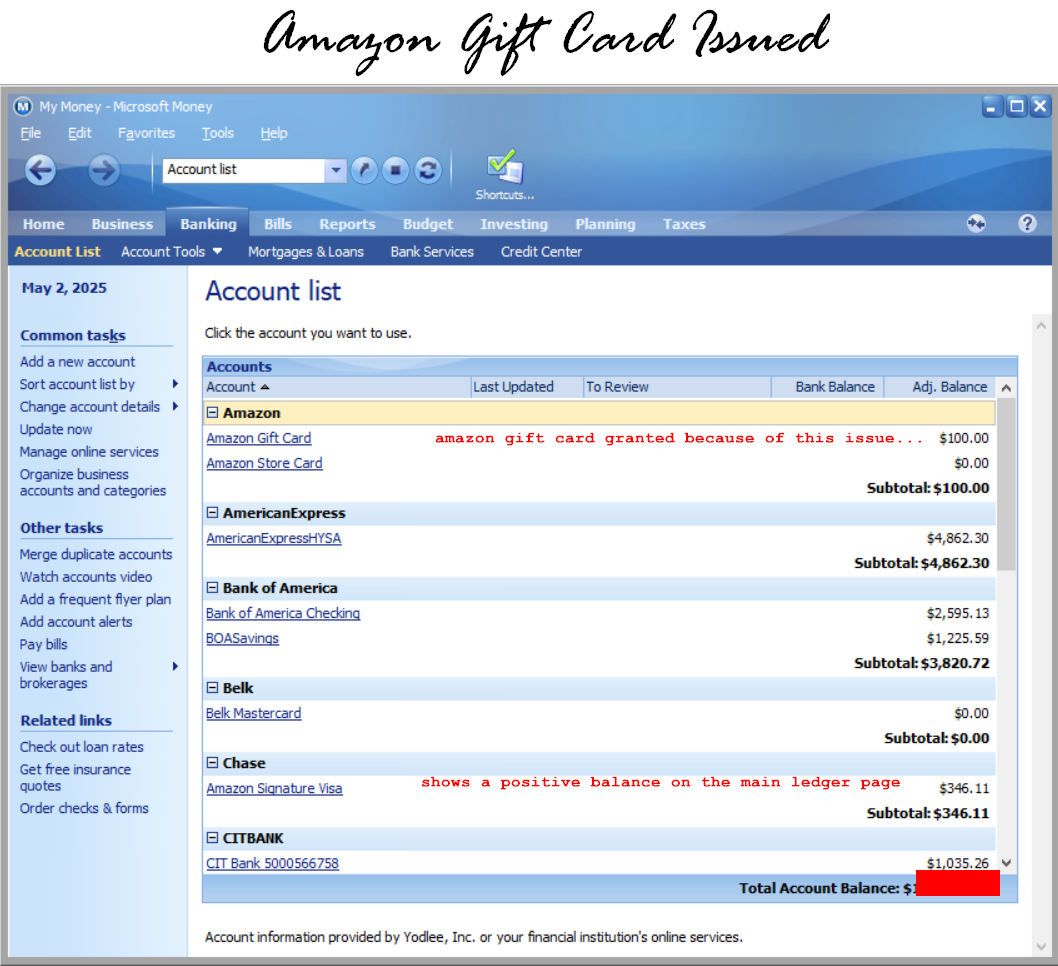Expand the Change account details submenu arrow

175,406
